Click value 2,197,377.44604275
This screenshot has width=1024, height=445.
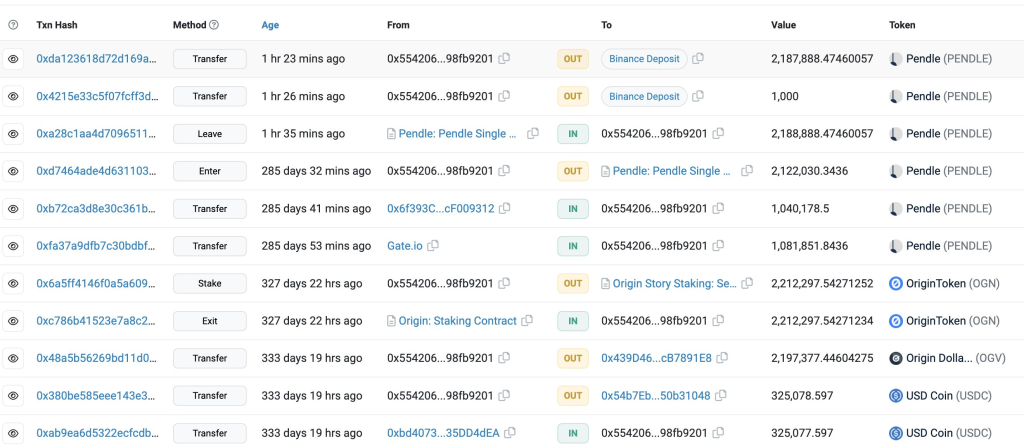(822, 358)
